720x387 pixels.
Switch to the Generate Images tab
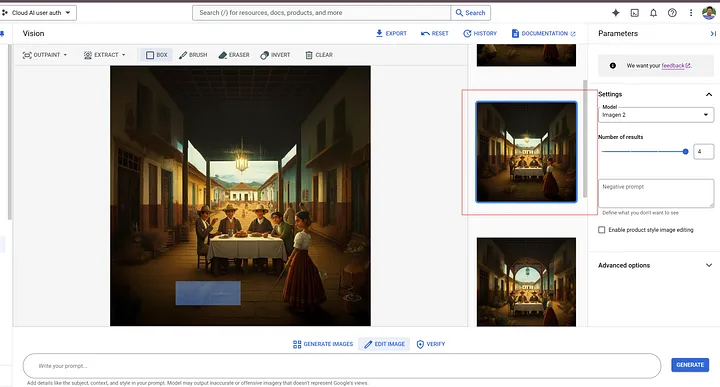coord(323,344)
